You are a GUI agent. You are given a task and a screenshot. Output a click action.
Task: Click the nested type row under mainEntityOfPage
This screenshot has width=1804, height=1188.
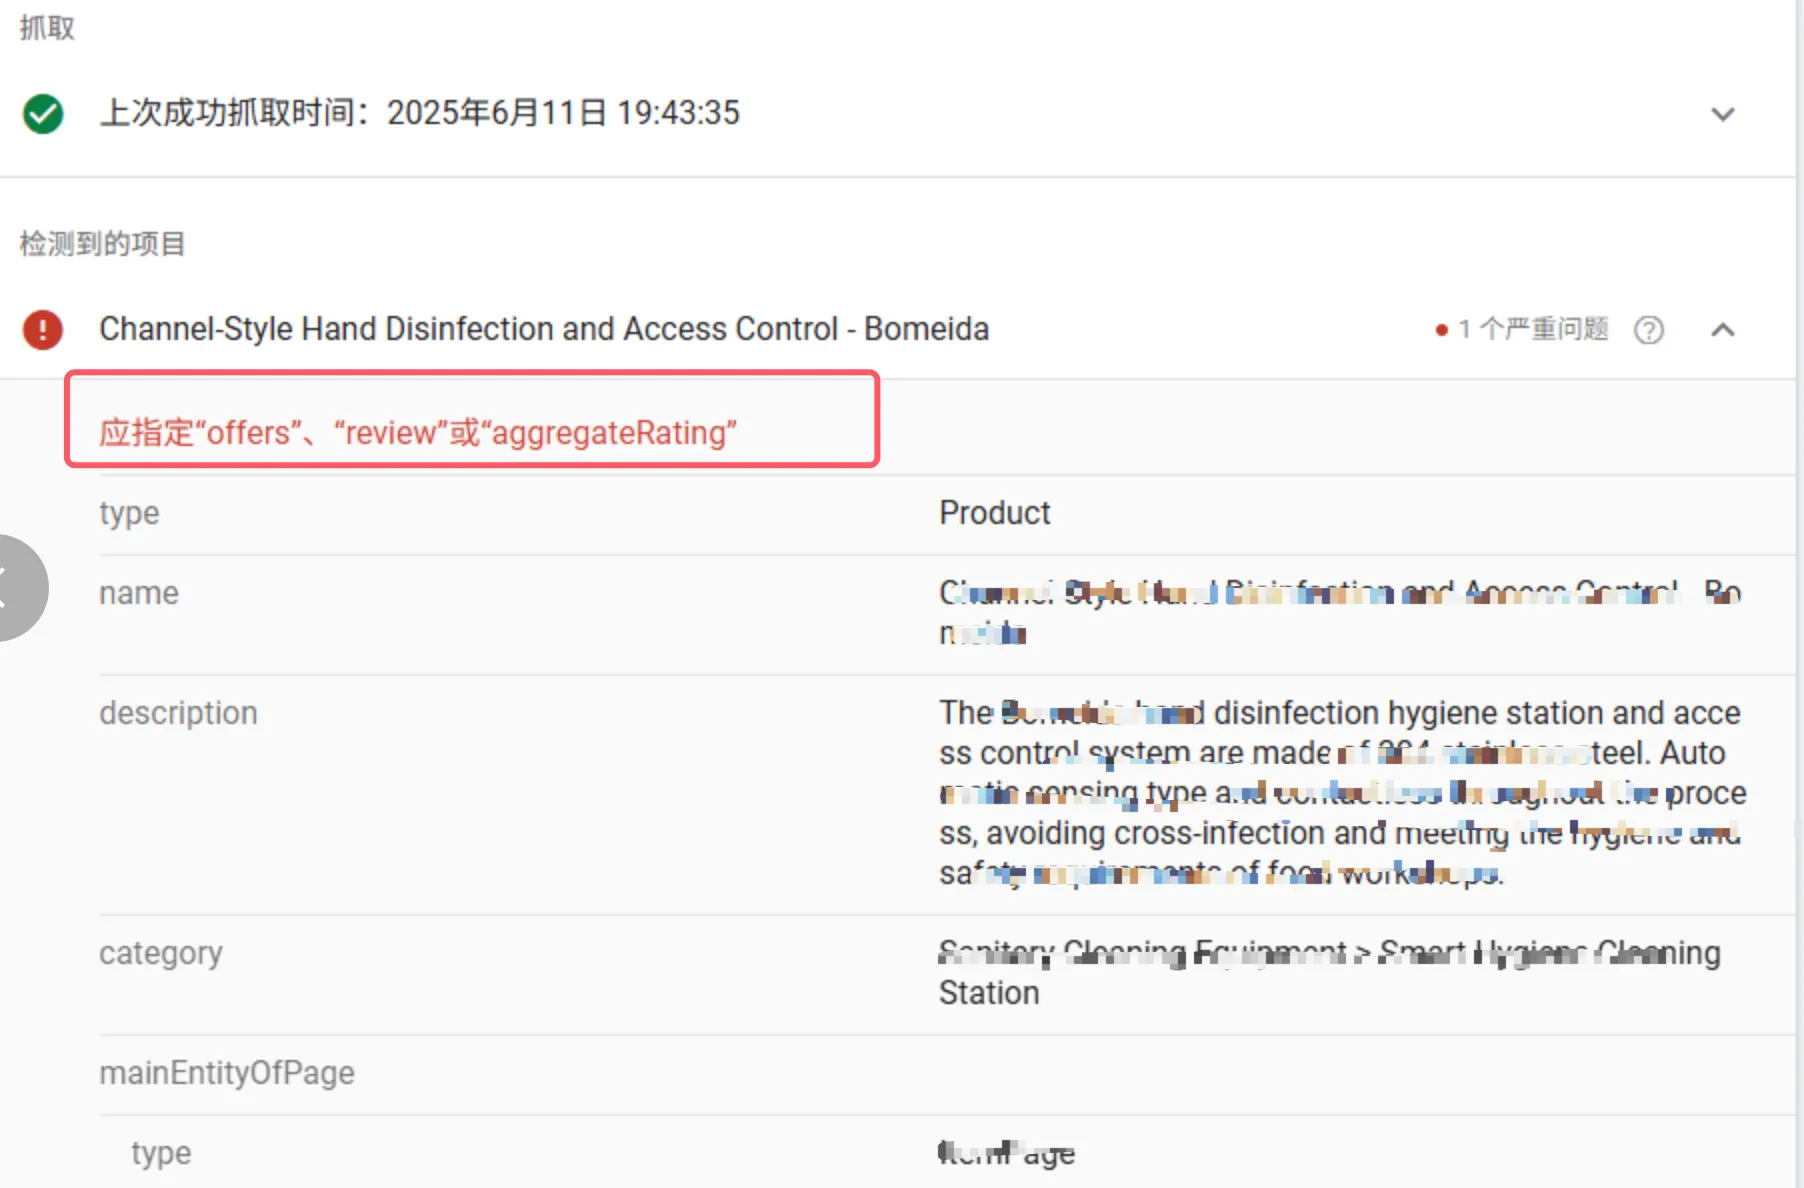coord(161,1153)
